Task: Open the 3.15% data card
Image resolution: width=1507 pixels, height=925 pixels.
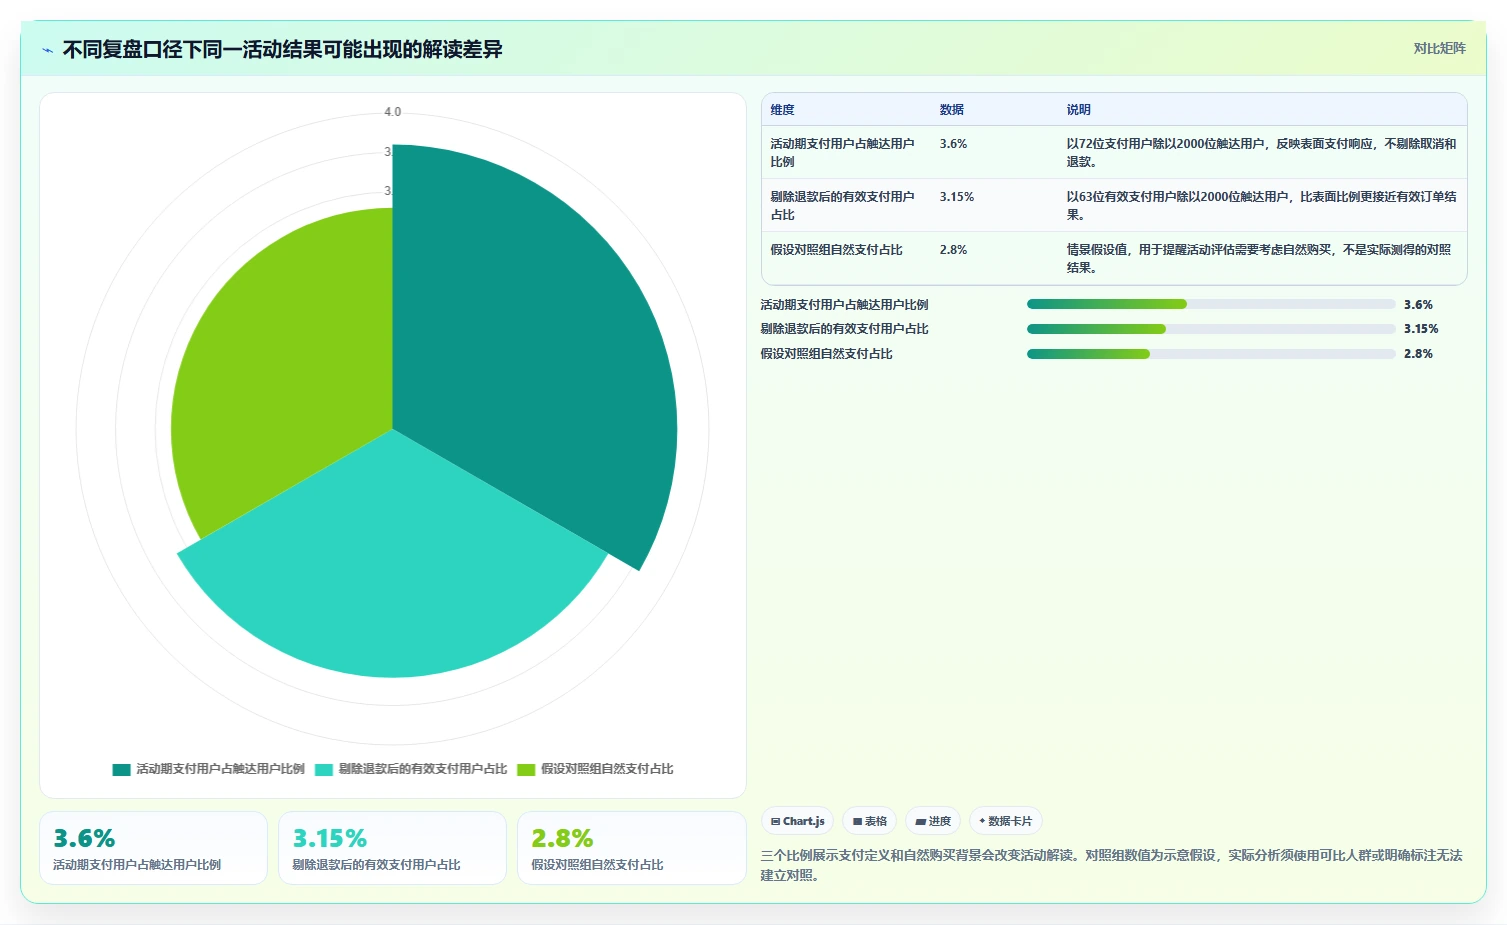Action: coord(392,848)
